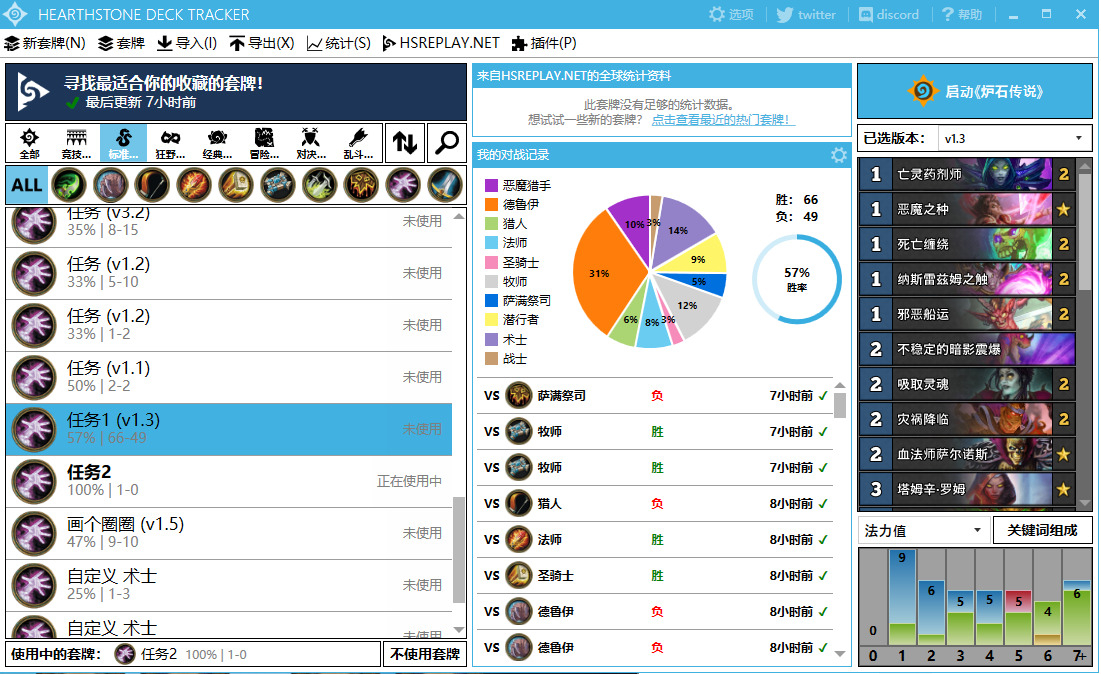Click the match history scrollbar down arrow

pyautogui.click(x=840, y=654)
